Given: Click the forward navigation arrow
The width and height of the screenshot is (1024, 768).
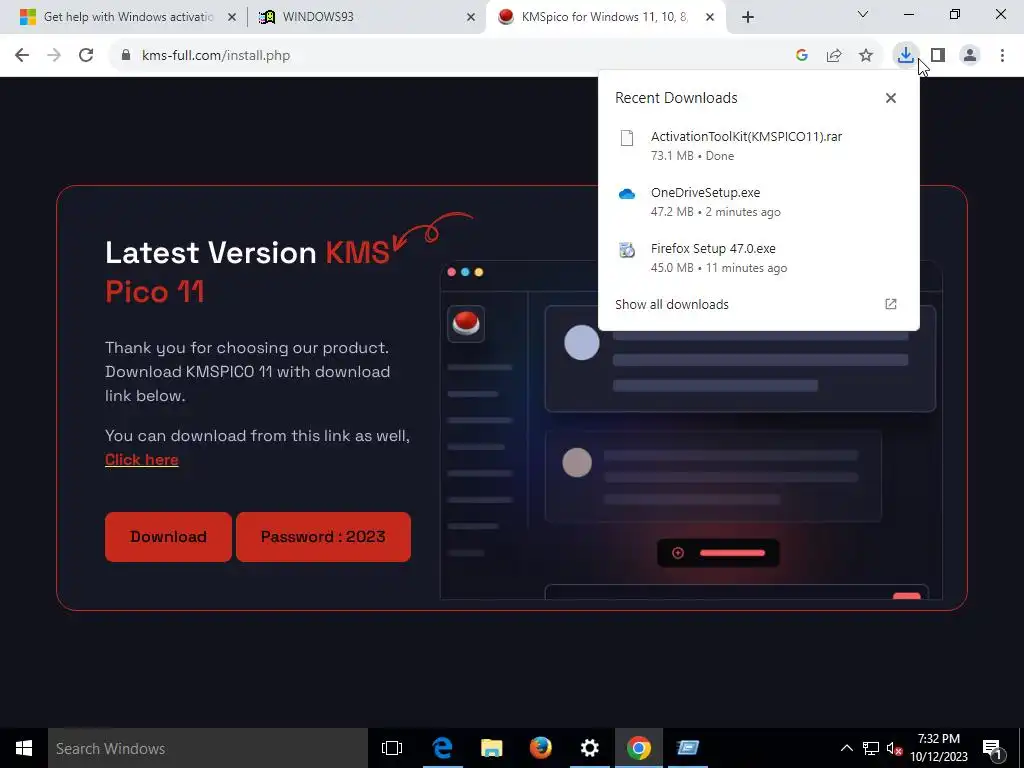Looking at the screenshot, I should [x=54, y=56].
